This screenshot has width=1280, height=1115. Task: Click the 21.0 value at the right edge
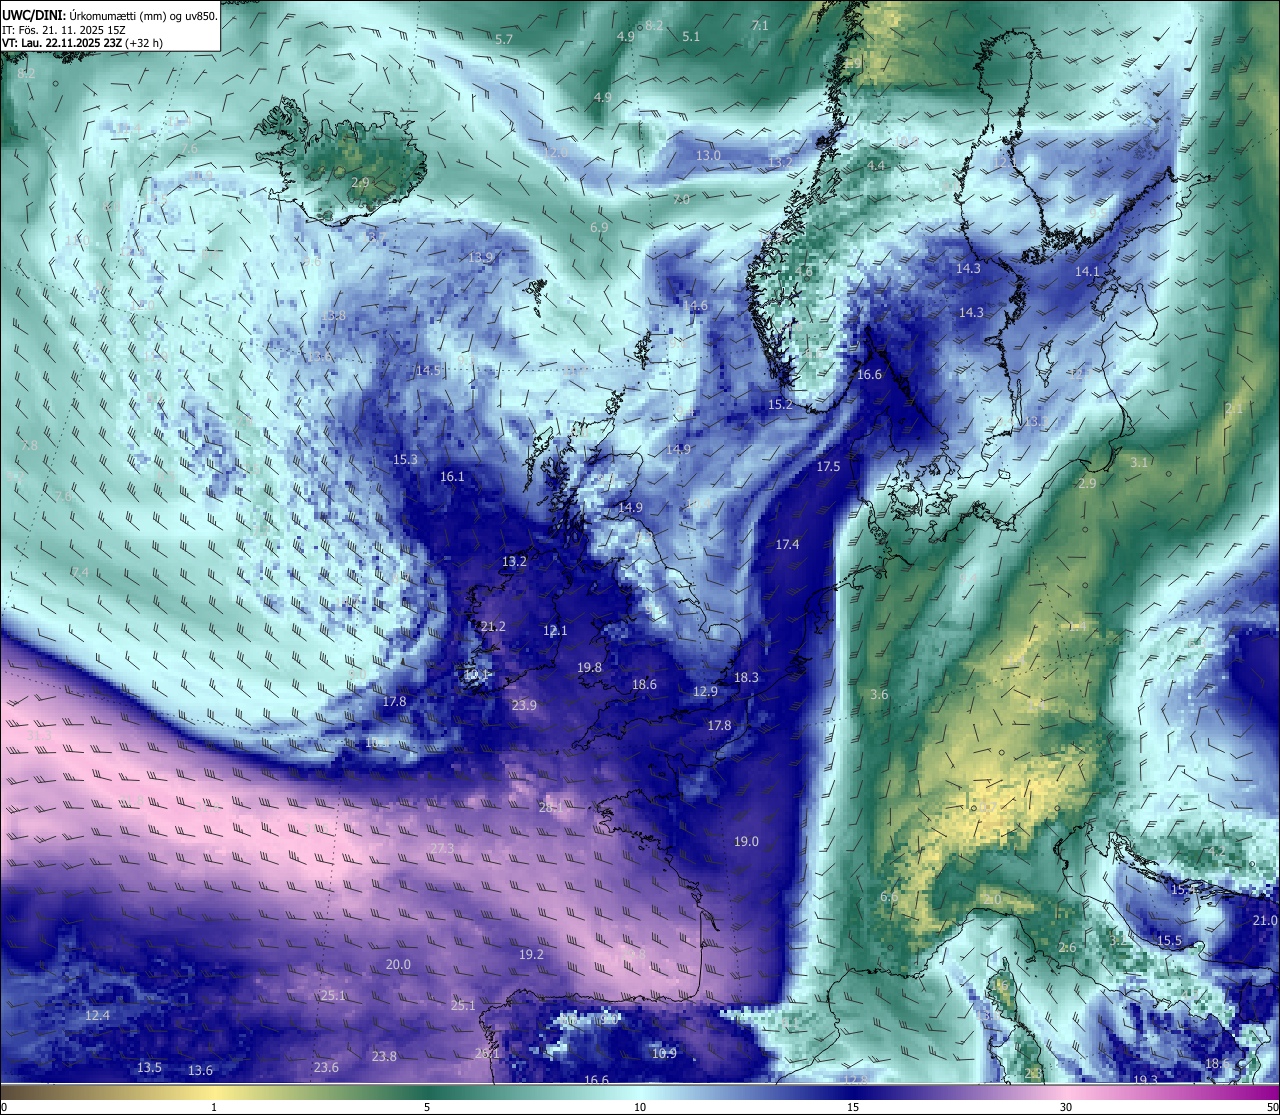pyautogui.click(x=1265, y=920)
